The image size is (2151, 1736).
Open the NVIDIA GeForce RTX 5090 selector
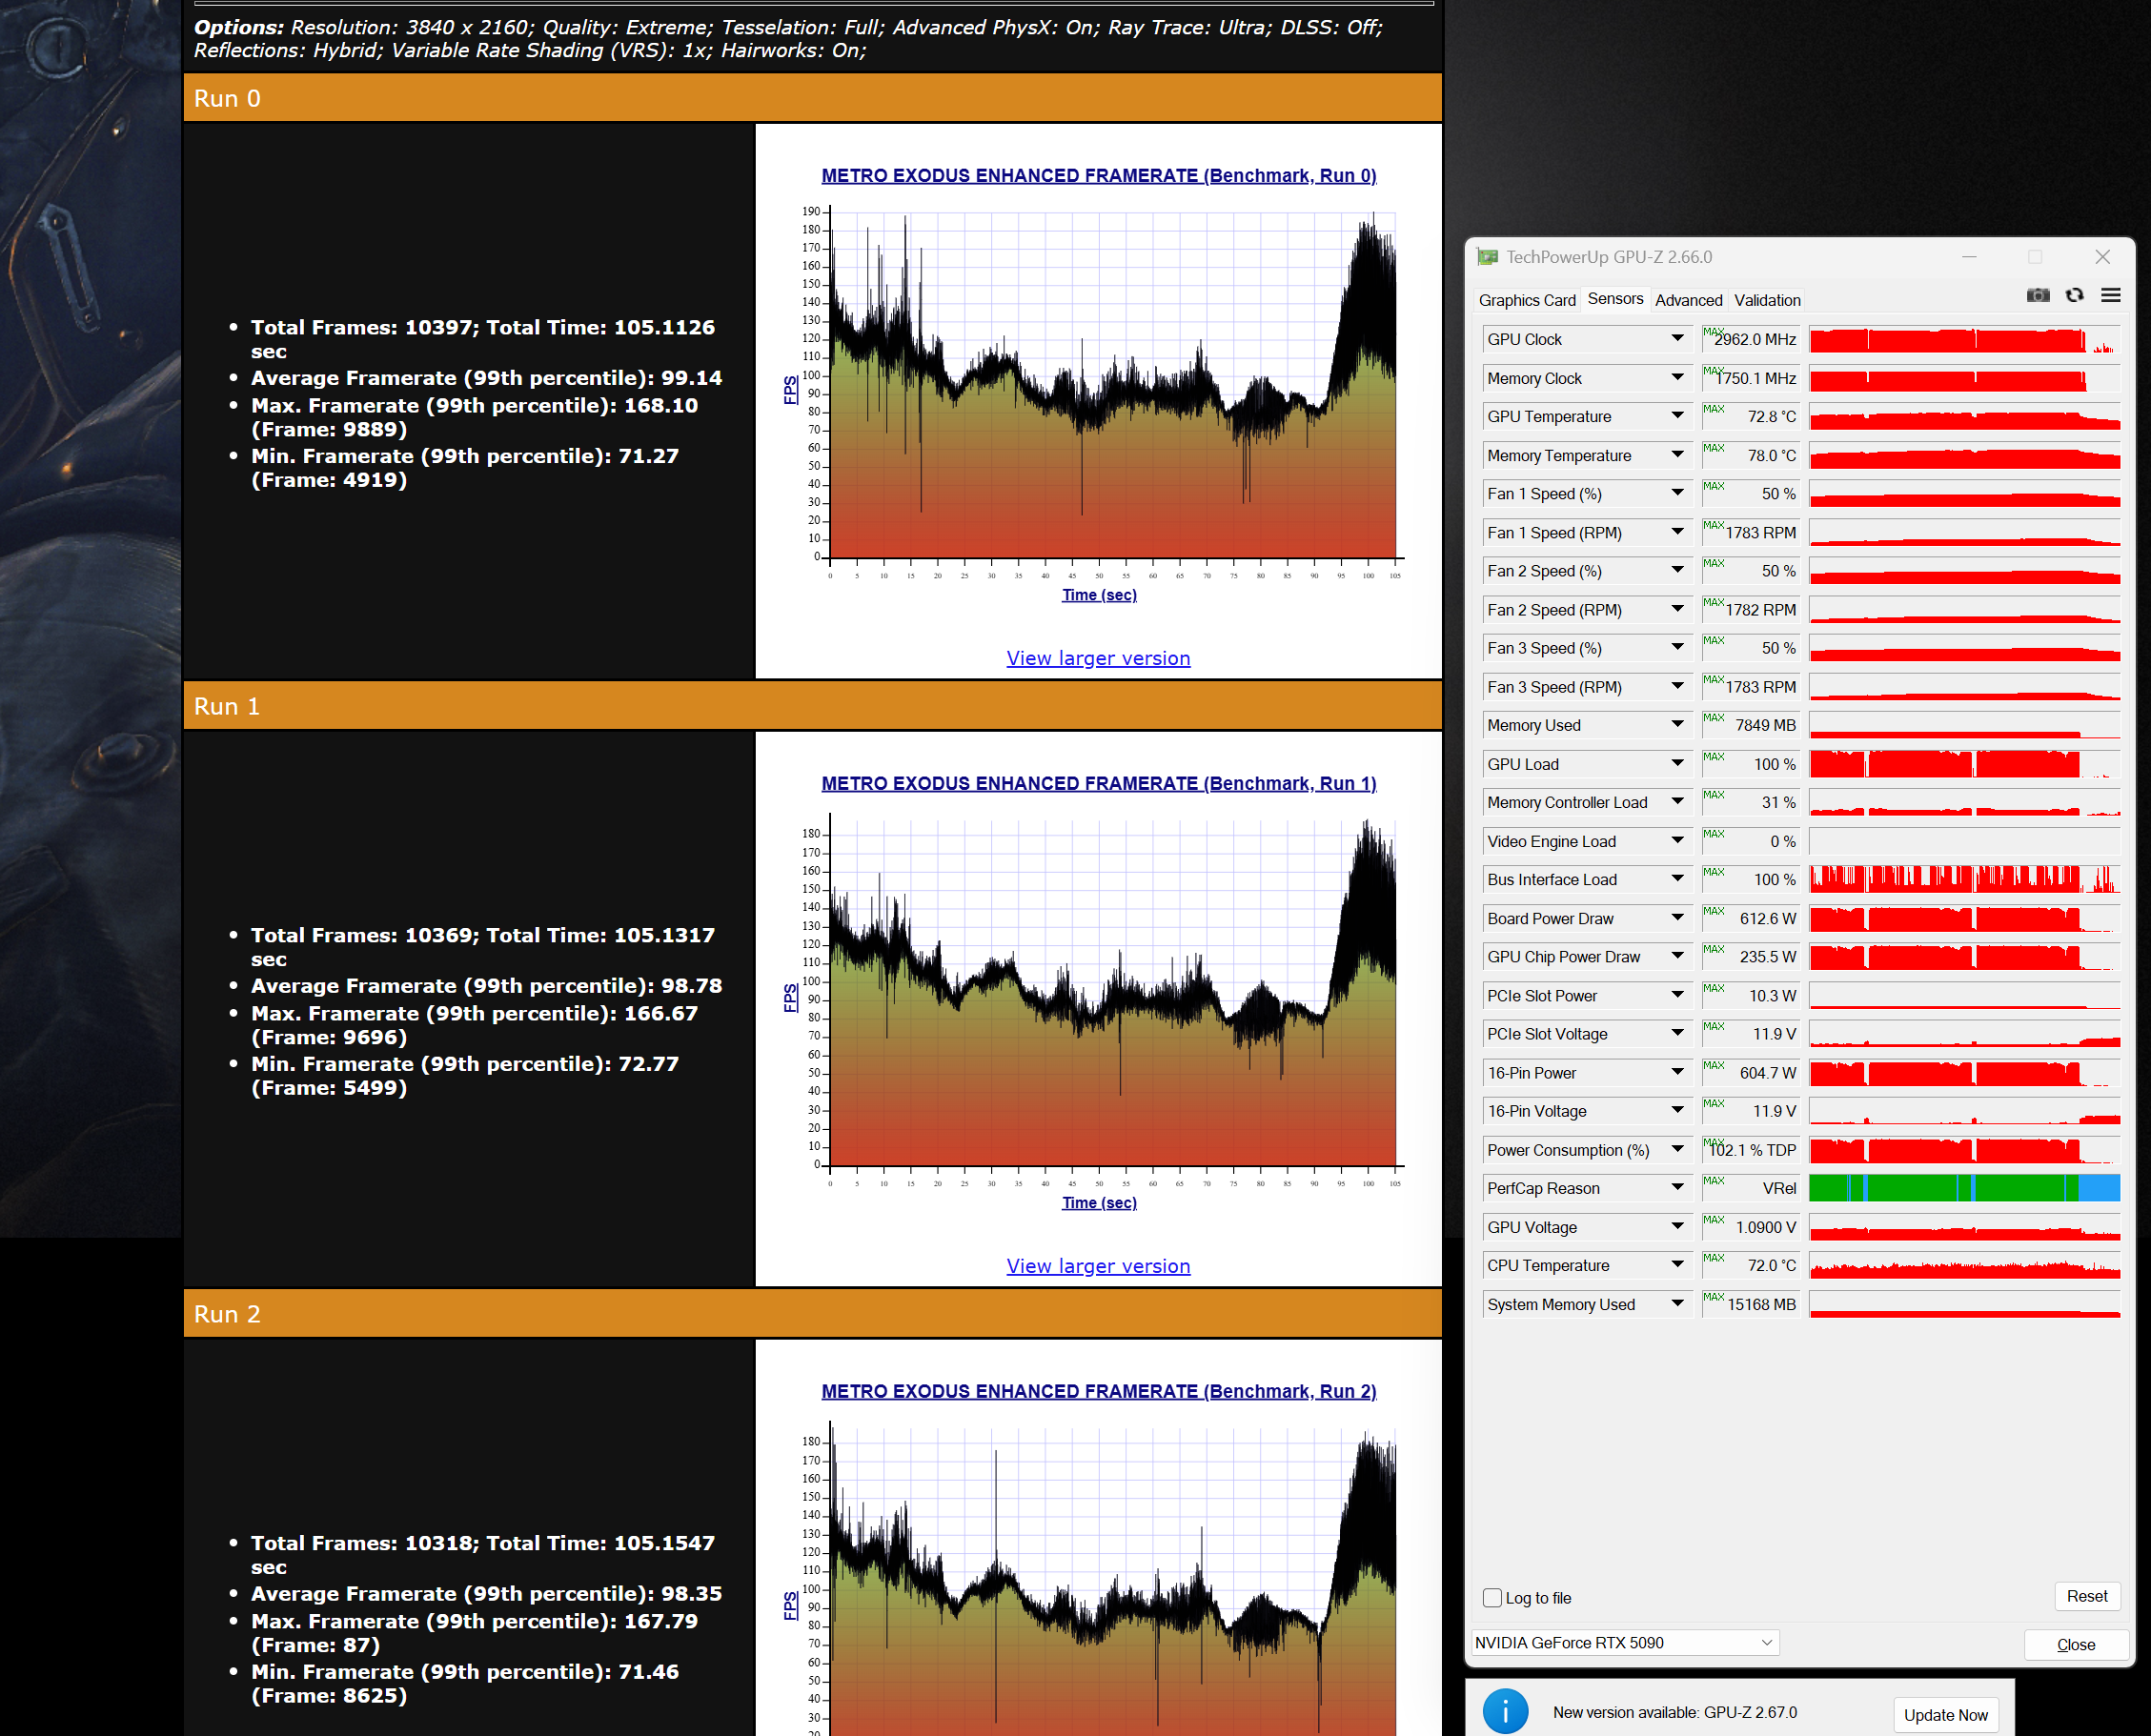point(1624,1642)
